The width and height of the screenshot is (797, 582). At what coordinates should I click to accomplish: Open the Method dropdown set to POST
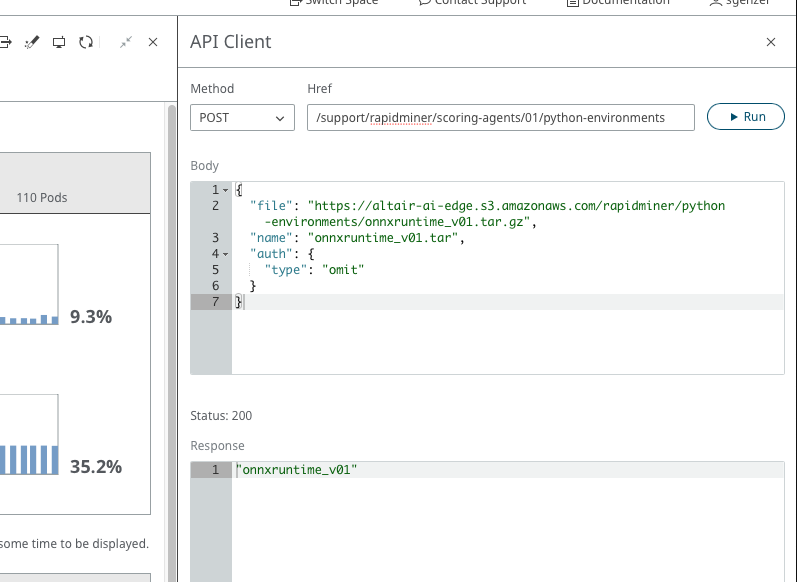point(242,117)
